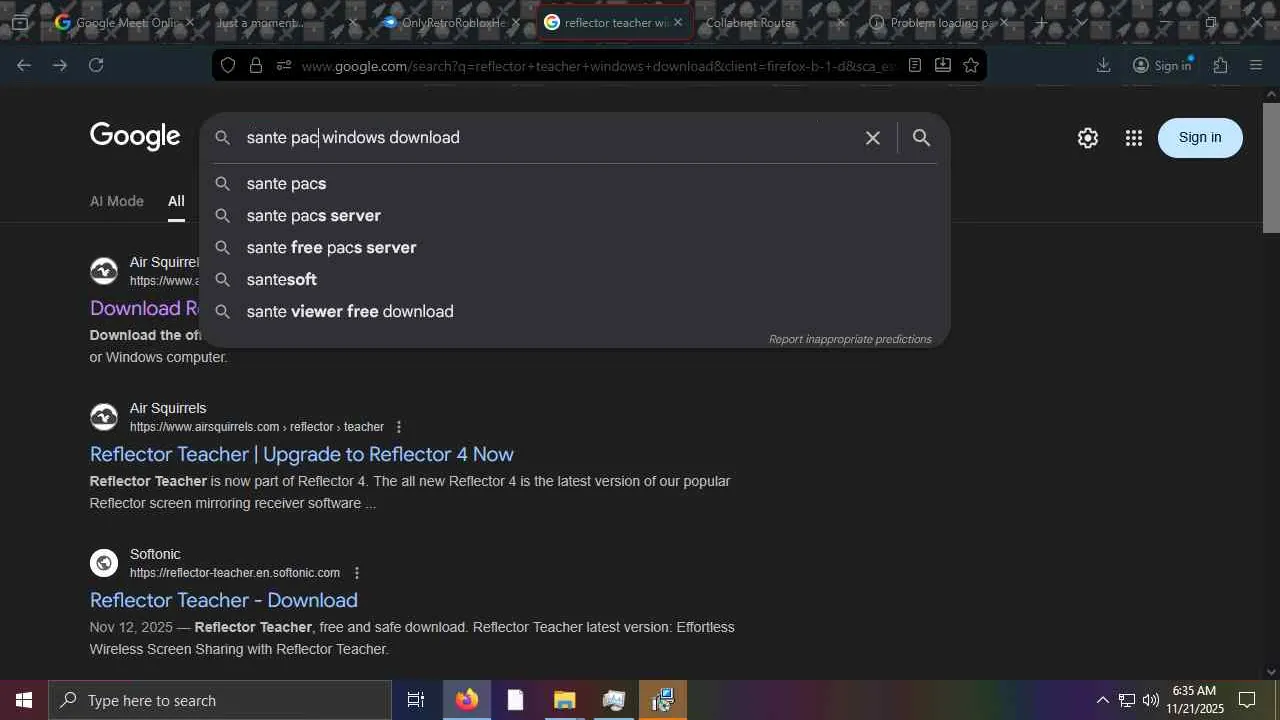1280x720 pixels.
Task: Switch to Firefox on the taskbar
Action: tap(466, 700)
